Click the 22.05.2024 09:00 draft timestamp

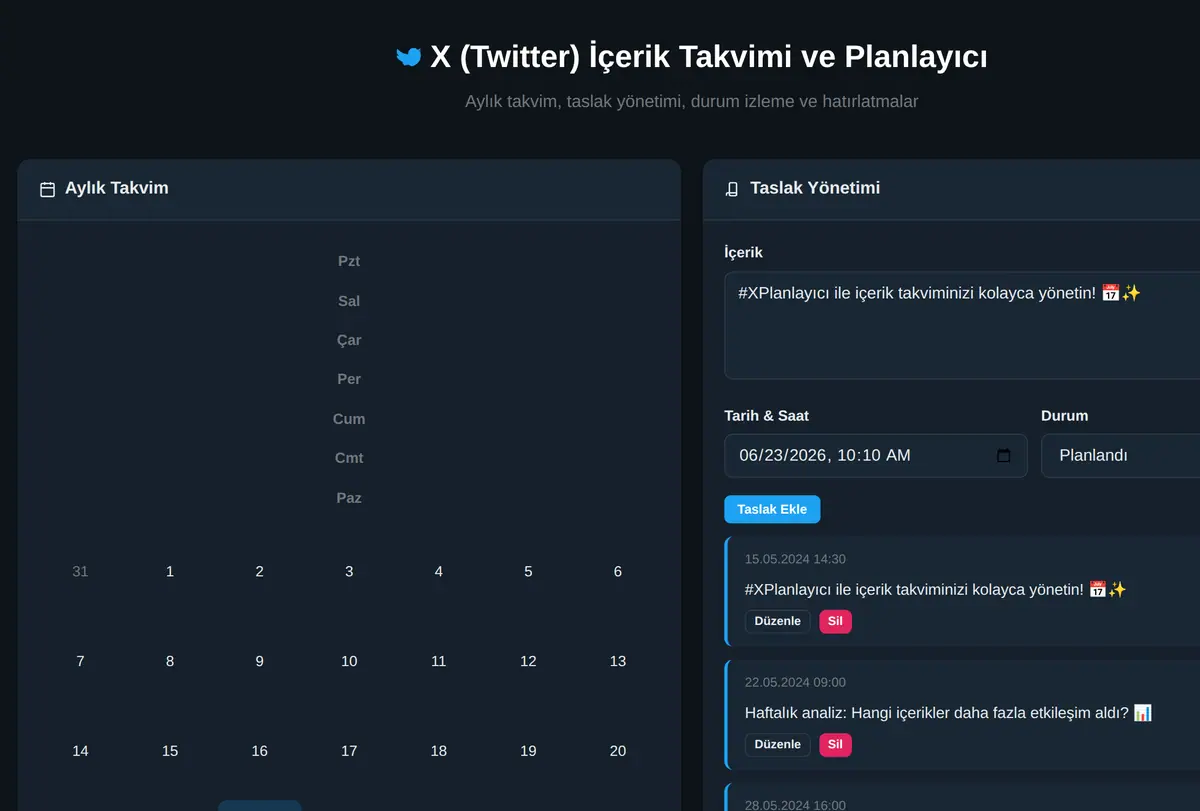pyautogui.click(x=795, y=682)
